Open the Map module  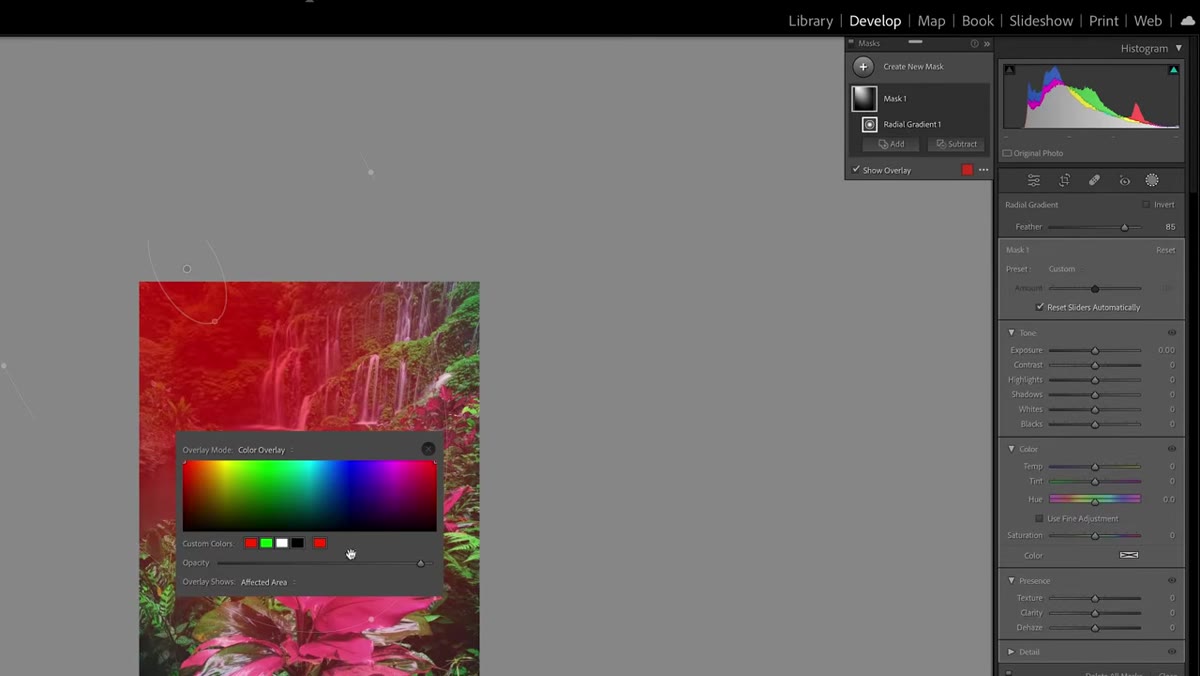[x=931, y=21]
